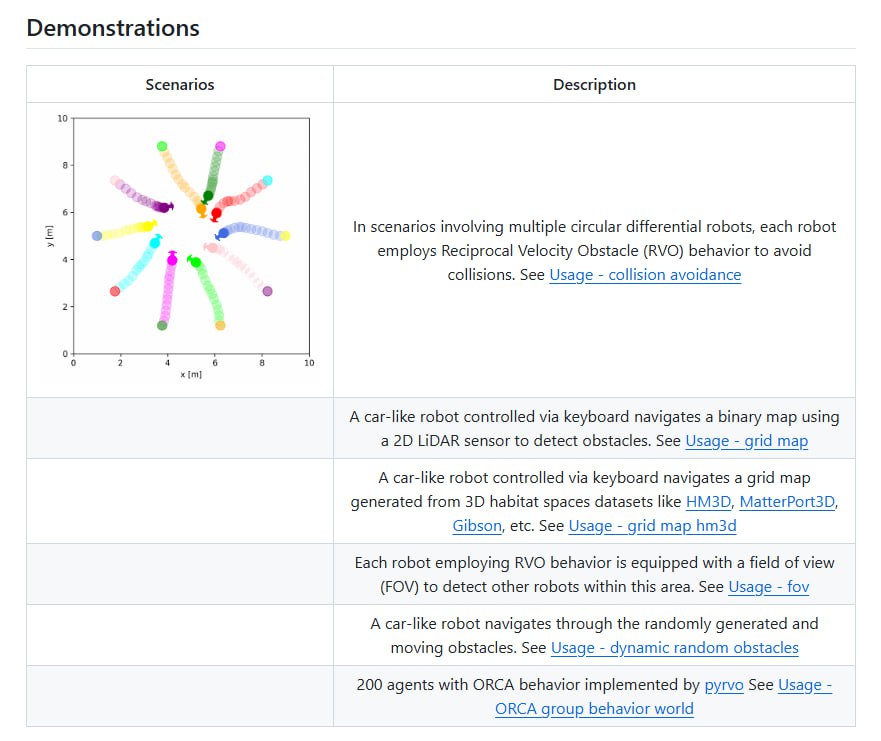The height and width of the screenshot is (741, 881).
Task: Open the HM3D dataset link
Action: 708,502
